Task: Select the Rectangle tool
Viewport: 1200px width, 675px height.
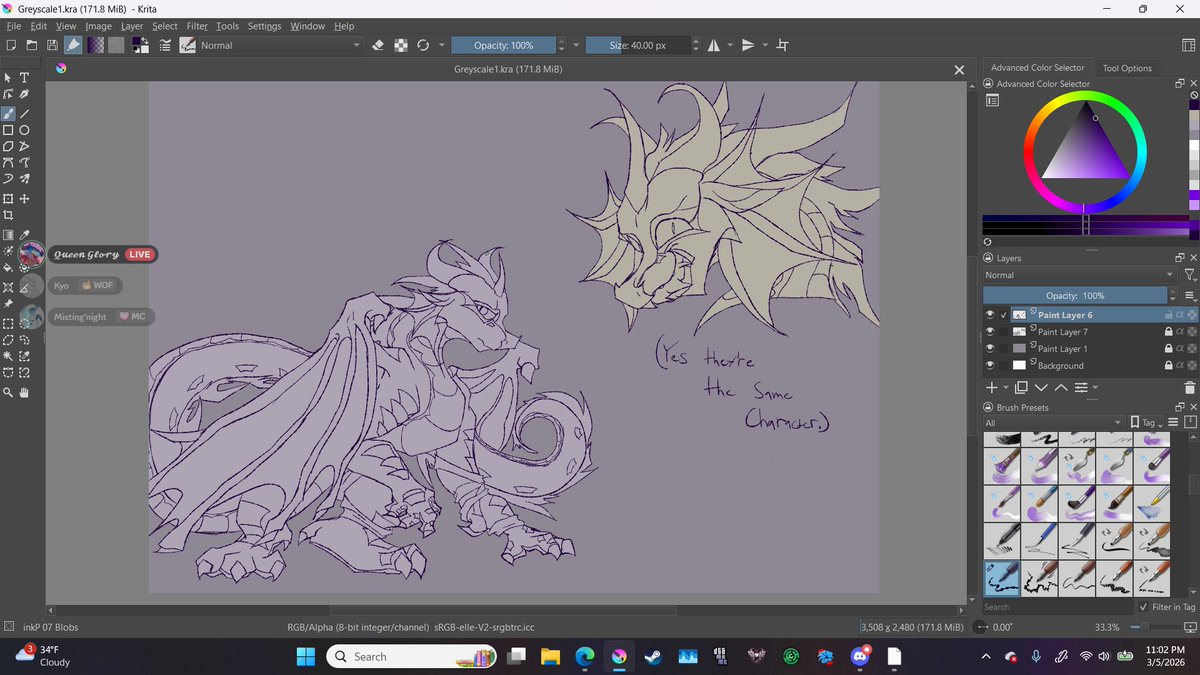Action: pyautogui.click(x=8, y=130)
